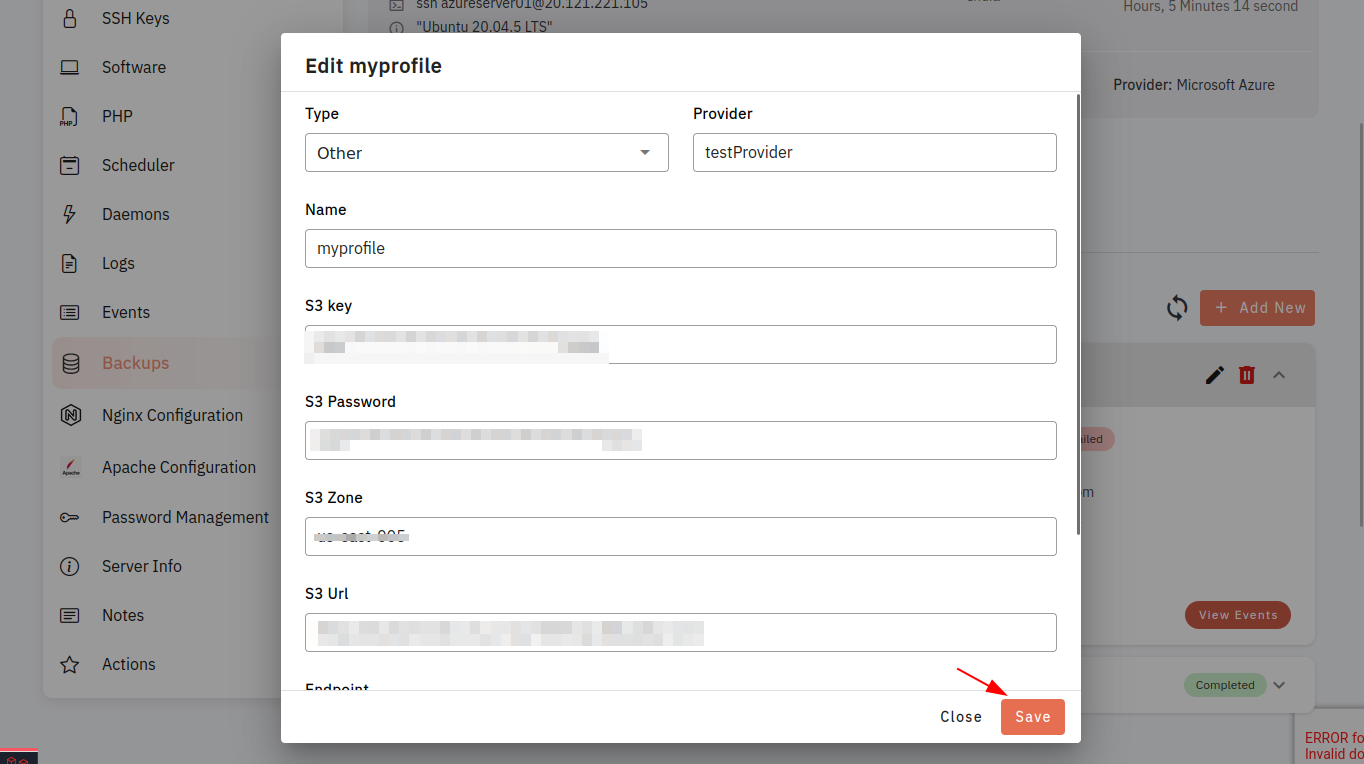
Task: Open the Type dropdown showing Other
Action: [487, 153]
